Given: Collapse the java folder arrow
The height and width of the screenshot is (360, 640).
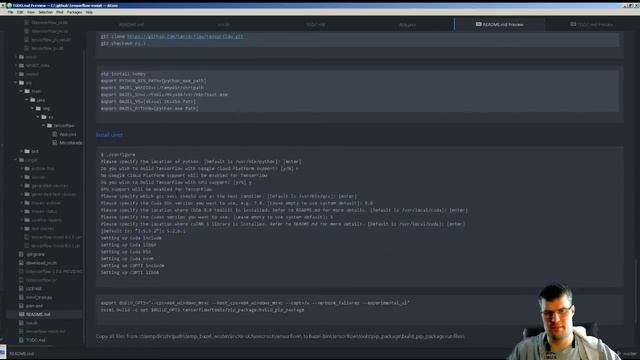Looking at the screenshot, I should 27,100.
